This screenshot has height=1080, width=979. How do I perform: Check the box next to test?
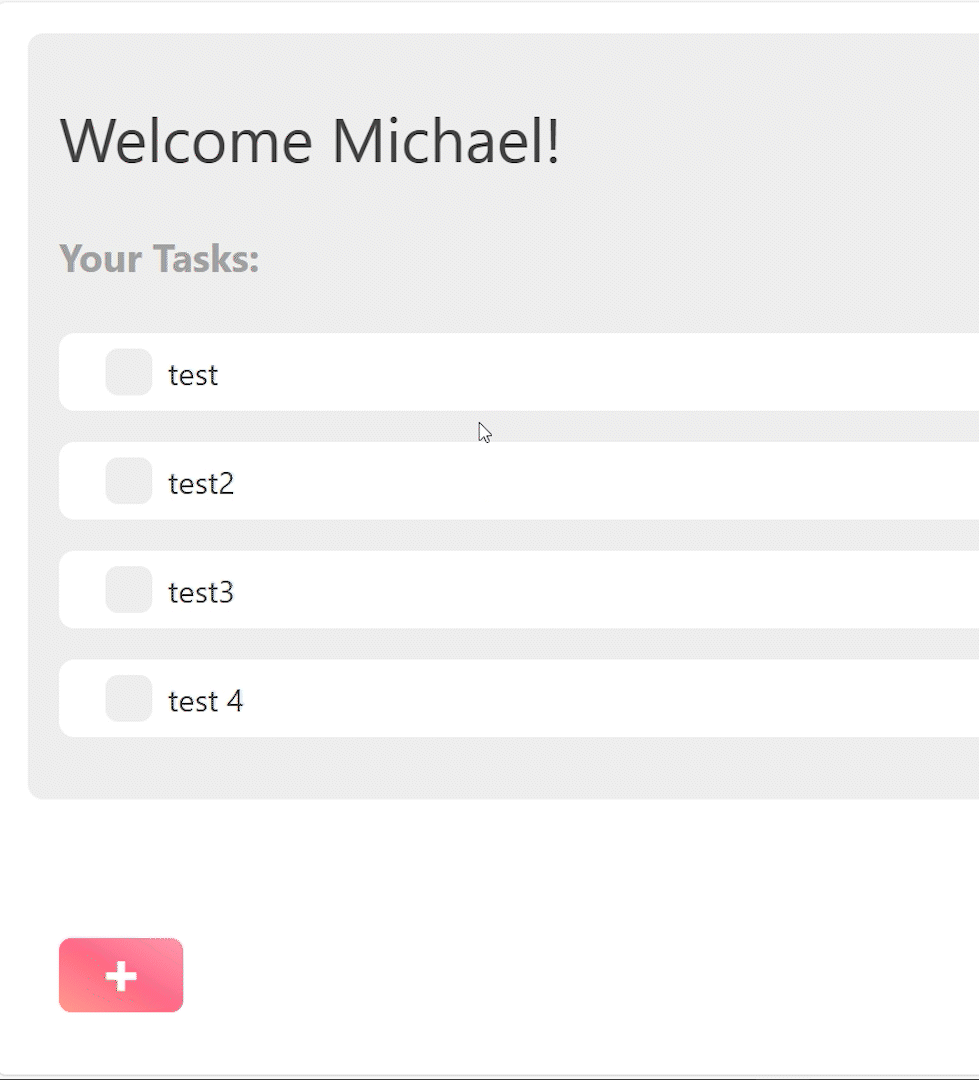[x=129, y=372]
